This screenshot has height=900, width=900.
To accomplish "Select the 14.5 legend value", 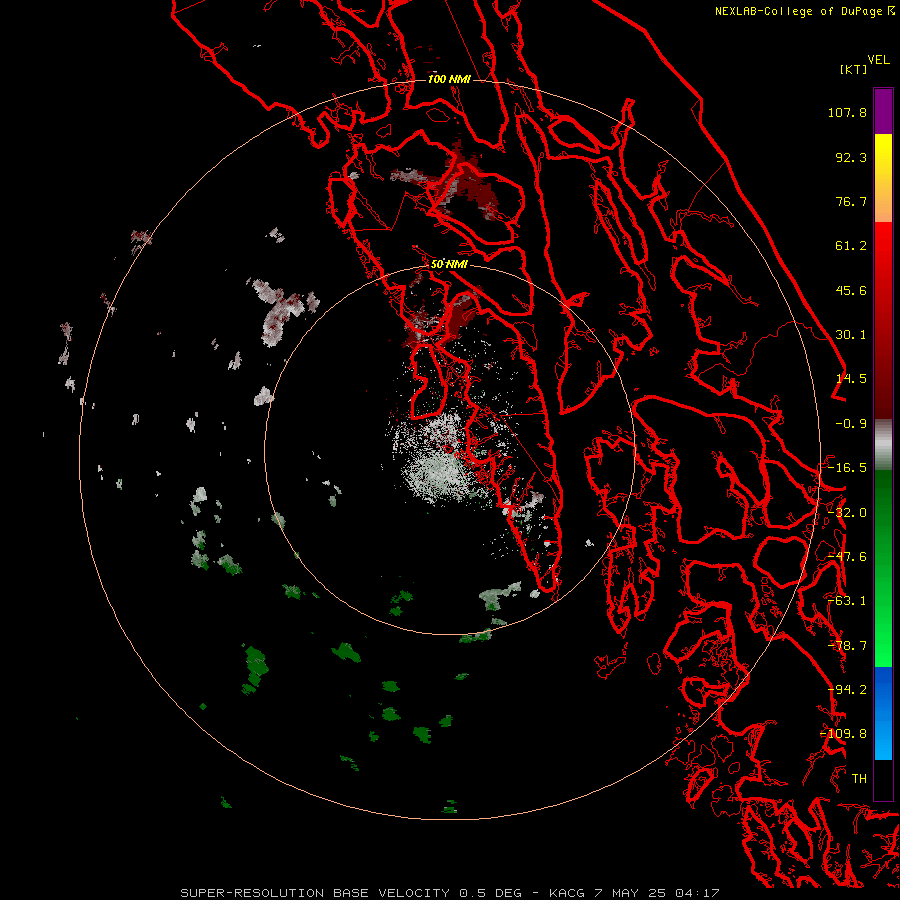I will click(x=851, y=379).
